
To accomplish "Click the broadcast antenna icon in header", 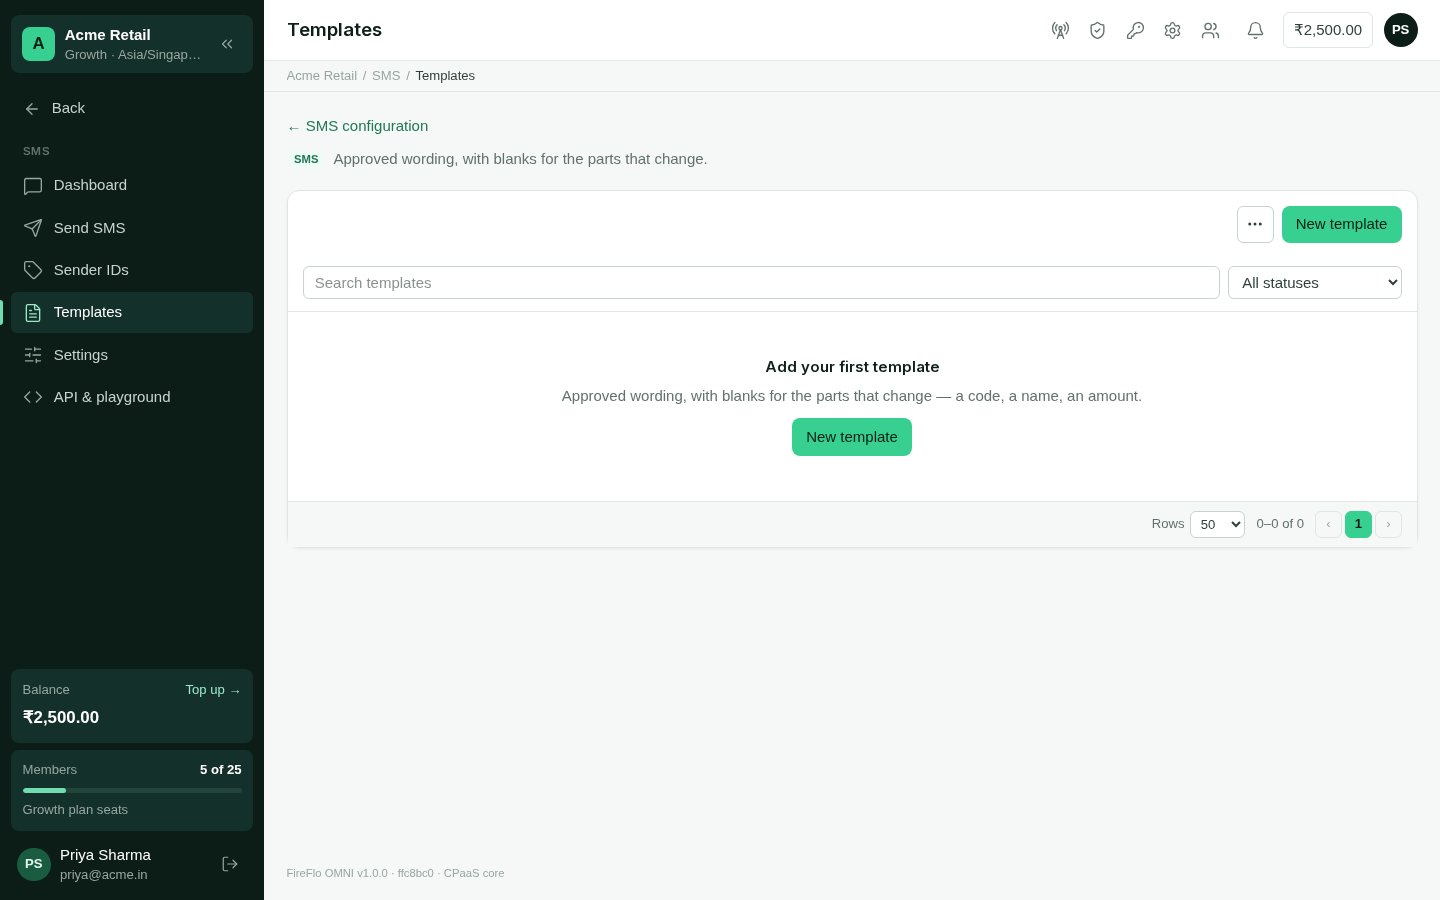I will [1060, 30].
